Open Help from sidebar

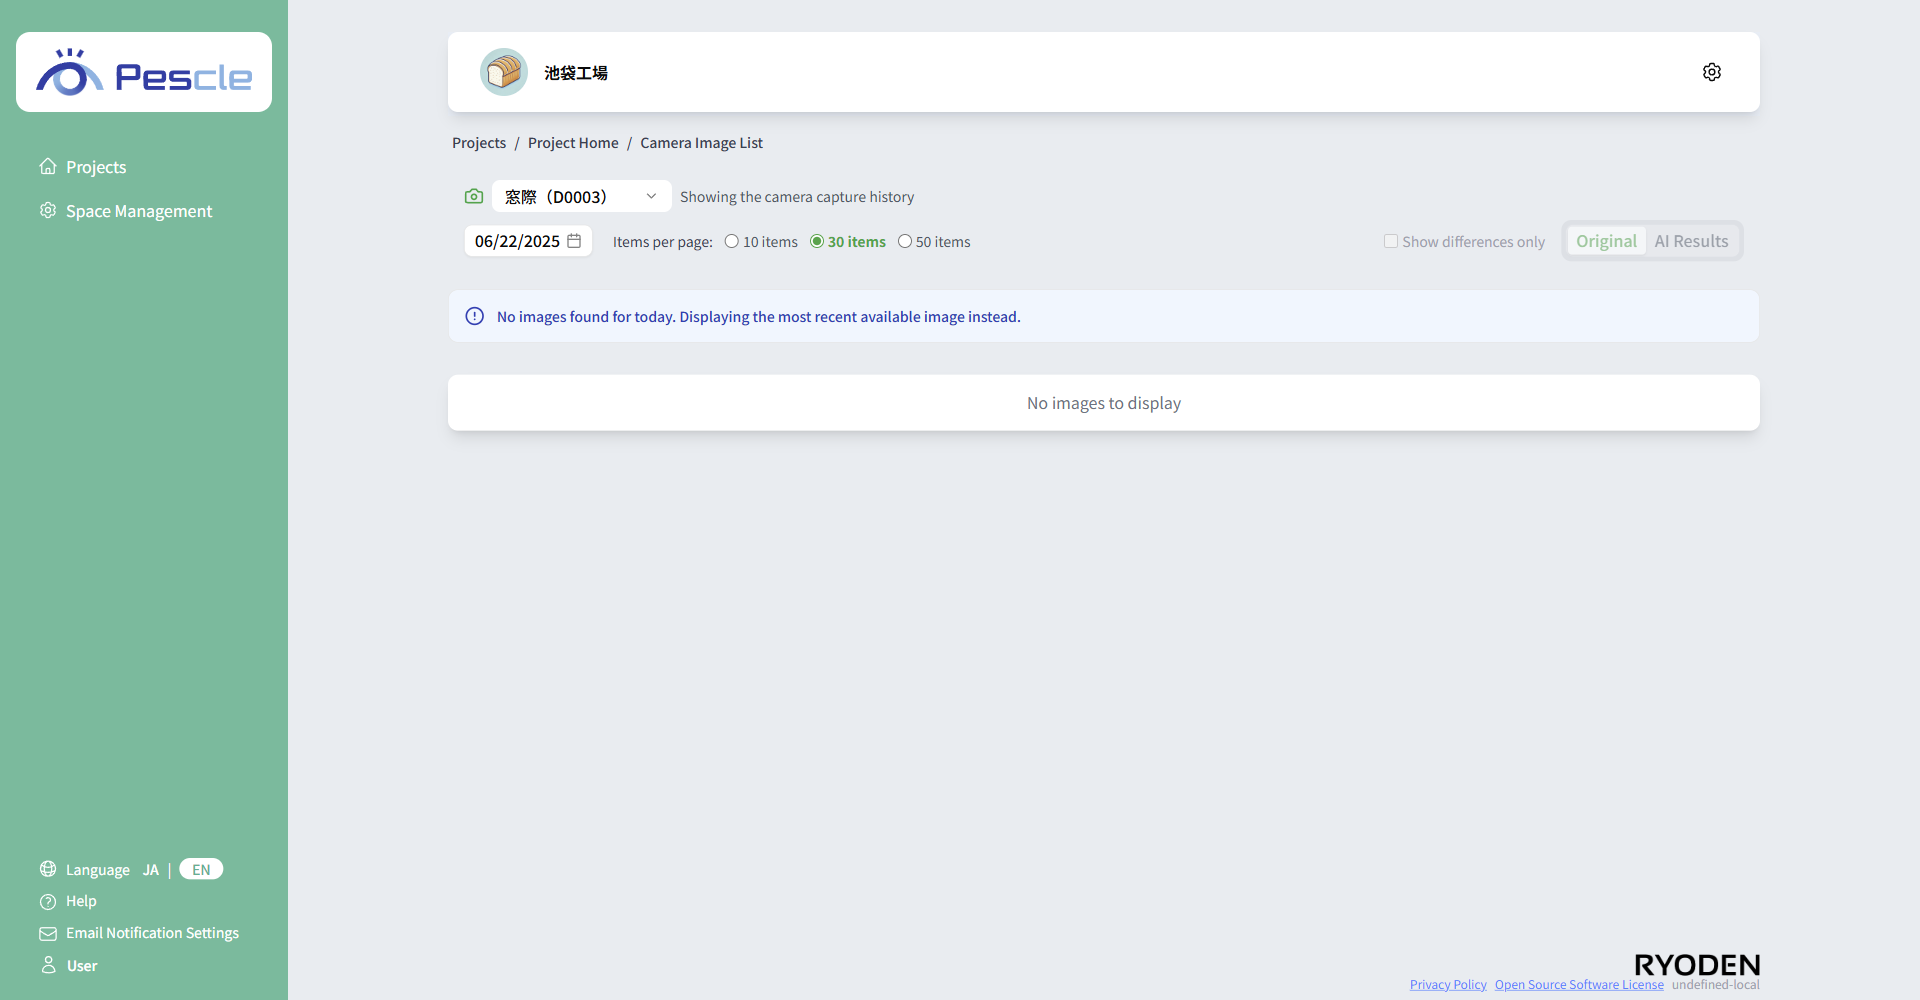coord(81,901)
